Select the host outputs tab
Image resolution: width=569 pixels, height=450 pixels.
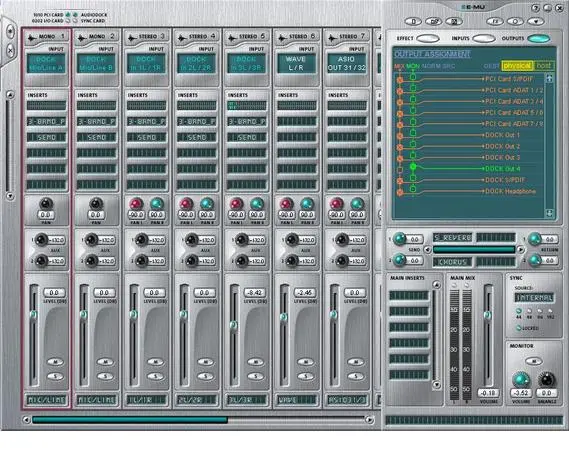[544, 66]
